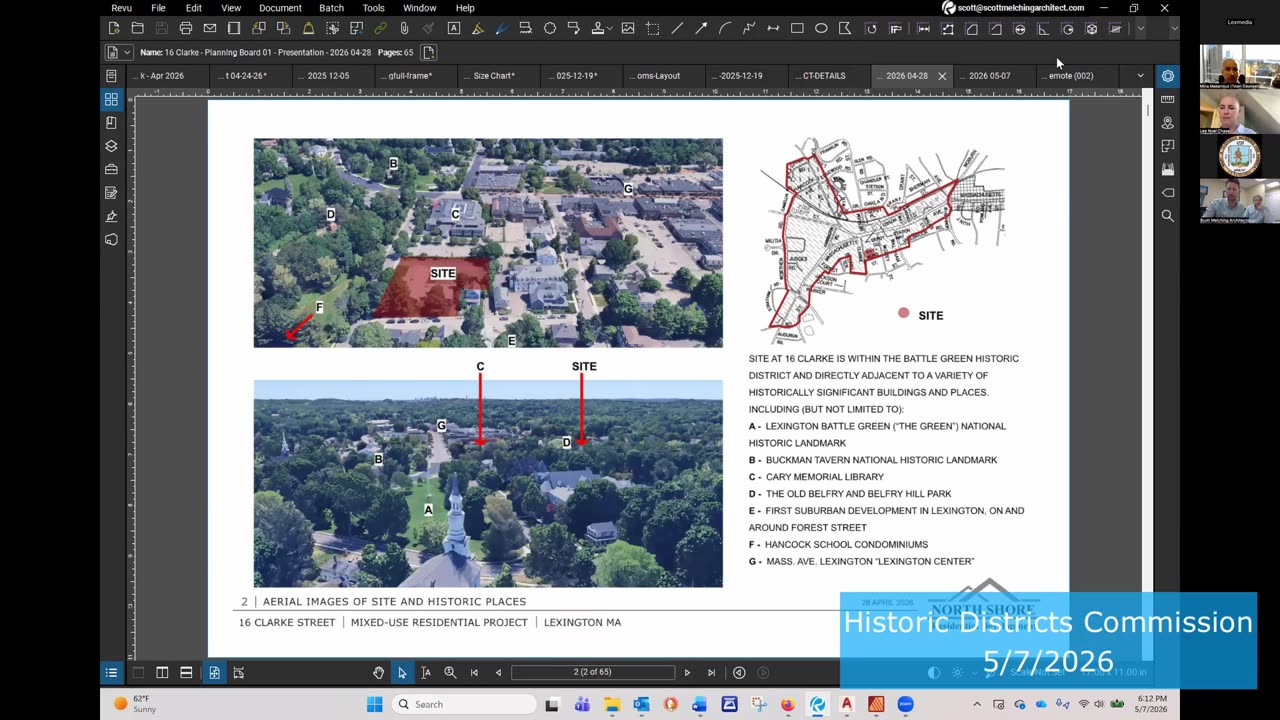Select the Volume measurement tool
Viewport: 1280px width, 720px height.
[x=1091, y=28]
